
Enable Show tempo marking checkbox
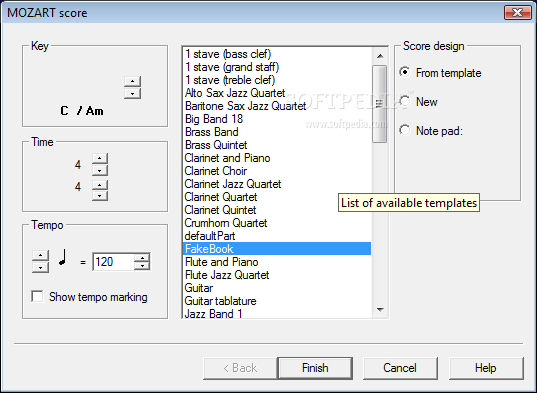(37, 296)
